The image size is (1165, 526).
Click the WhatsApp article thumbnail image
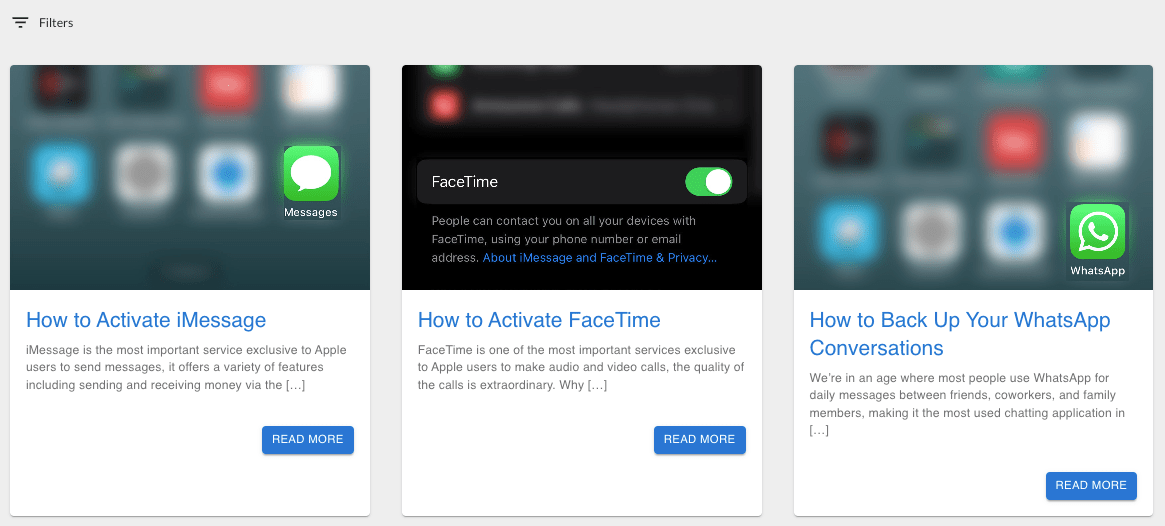coord(974,177)
